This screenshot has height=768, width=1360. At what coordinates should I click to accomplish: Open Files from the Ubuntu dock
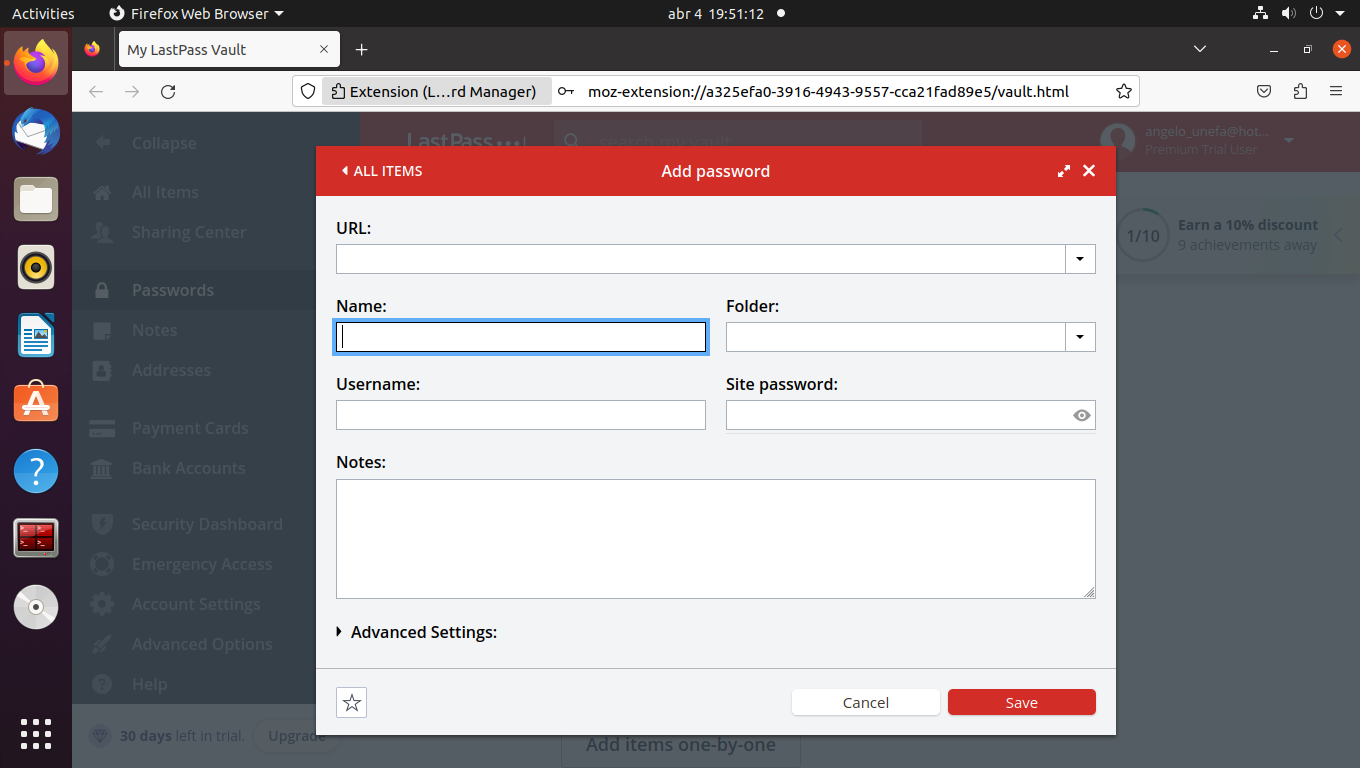36,199
